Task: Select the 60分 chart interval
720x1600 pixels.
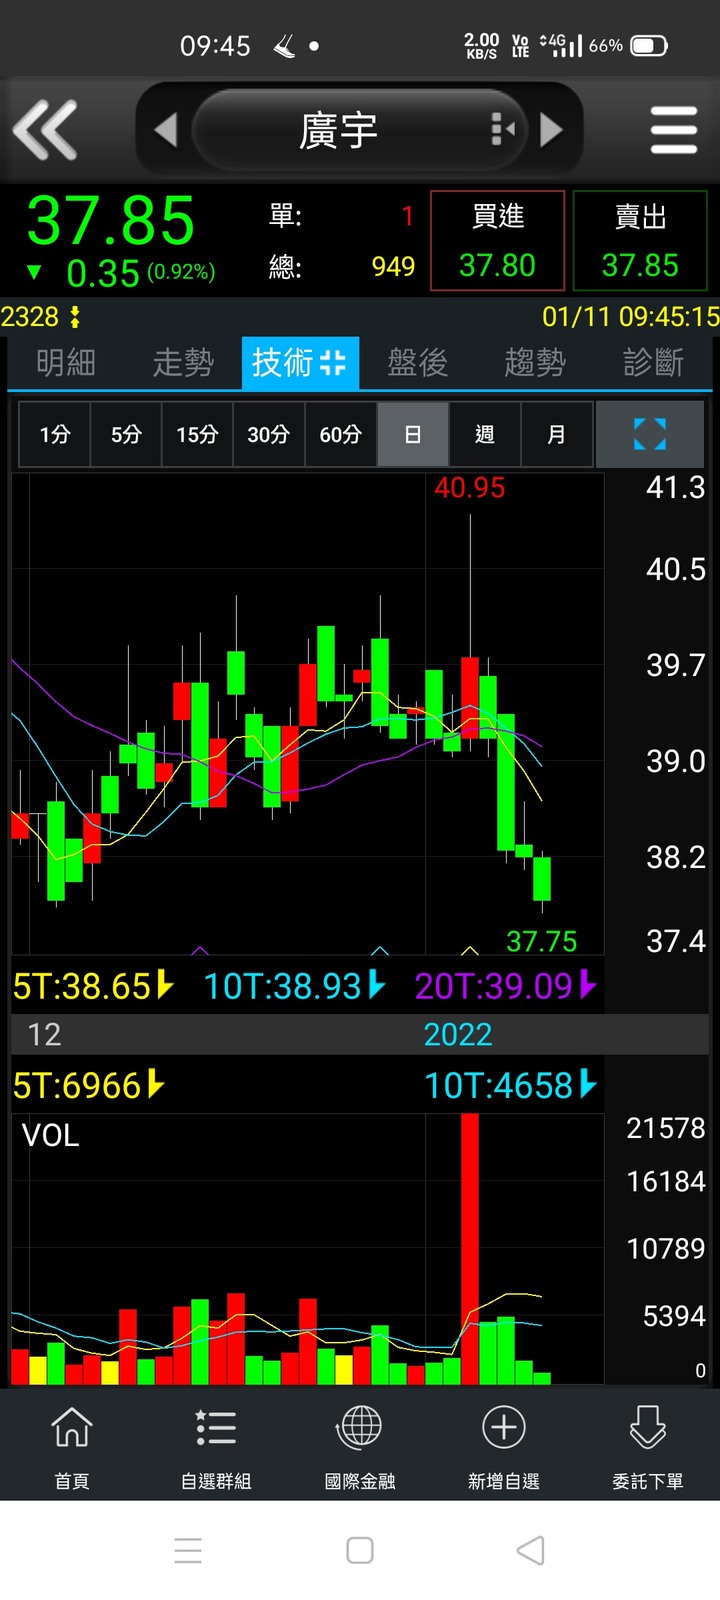Action: click(340, 434)
